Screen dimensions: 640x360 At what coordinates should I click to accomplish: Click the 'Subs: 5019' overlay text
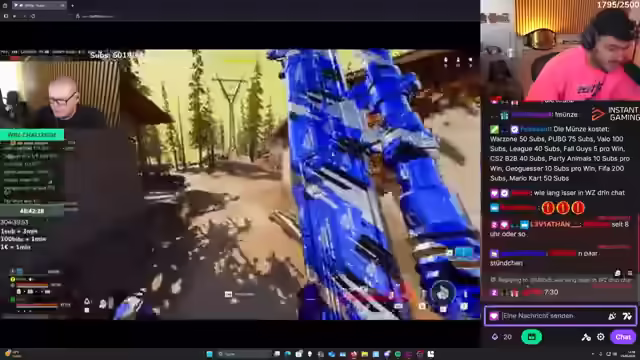point(116,55)
